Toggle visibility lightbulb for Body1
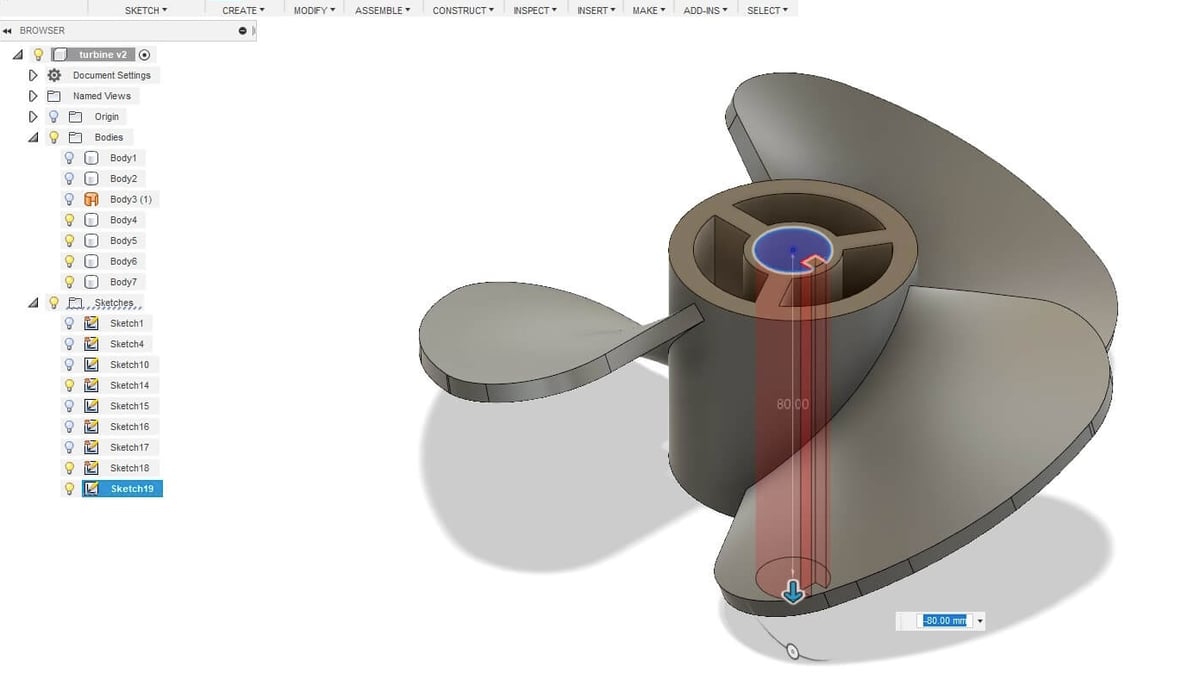 tap(69, 158)
